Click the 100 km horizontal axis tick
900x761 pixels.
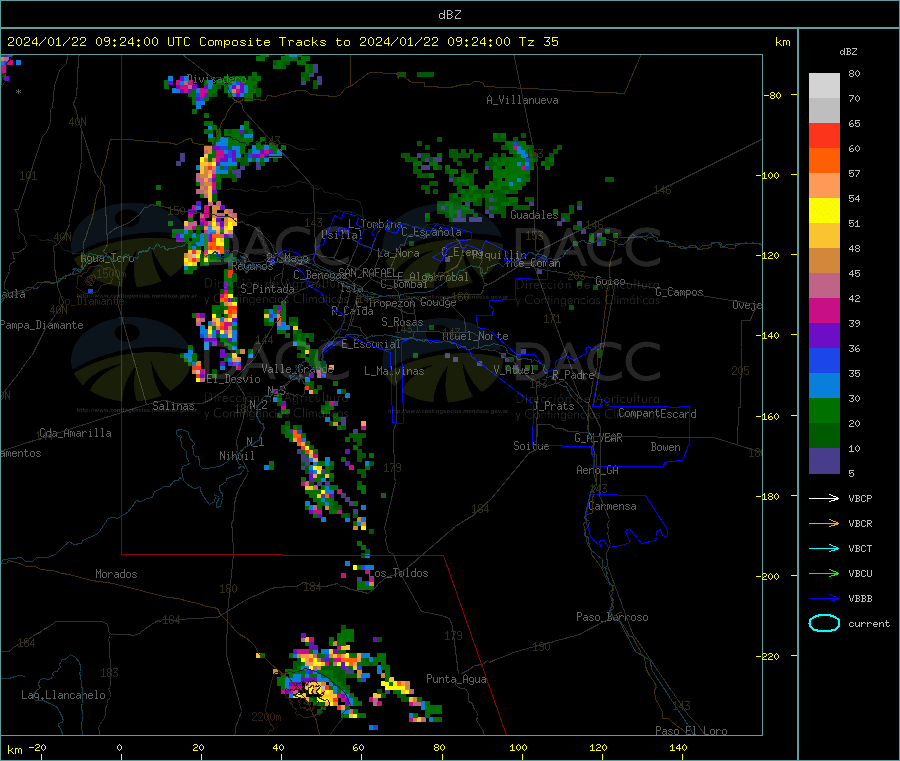click(518, 747)
